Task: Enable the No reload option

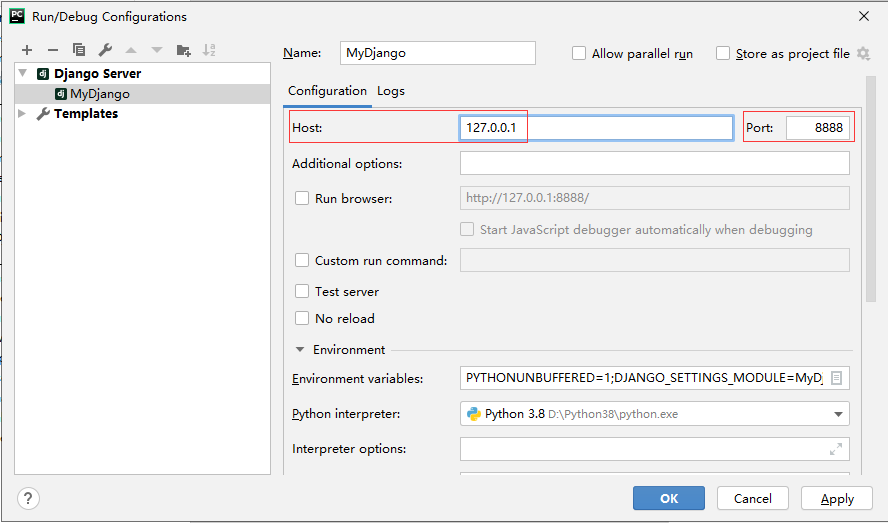Action: tap(302, 318)
